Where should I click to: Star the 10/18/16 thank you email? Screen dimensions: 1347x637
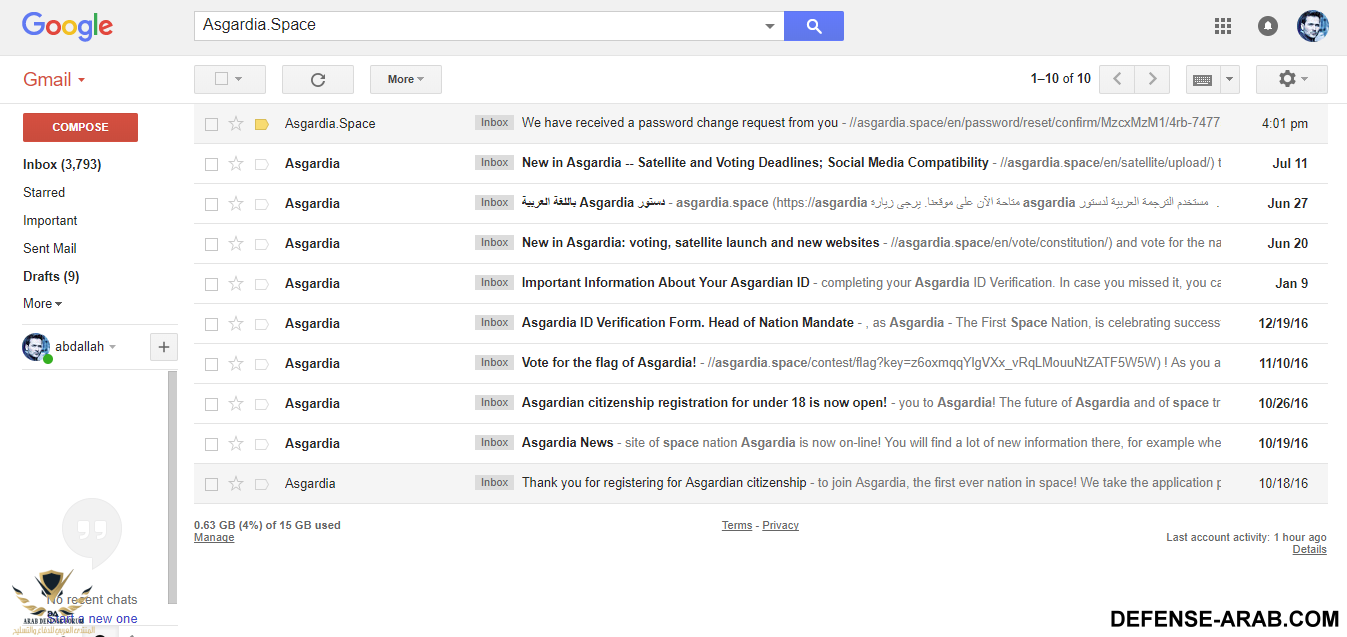coord(236,484)
